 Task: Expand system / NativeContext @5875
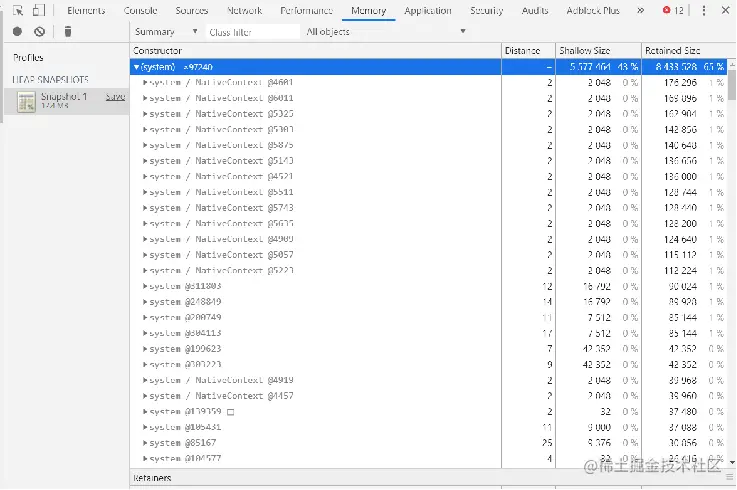[145, 145]
